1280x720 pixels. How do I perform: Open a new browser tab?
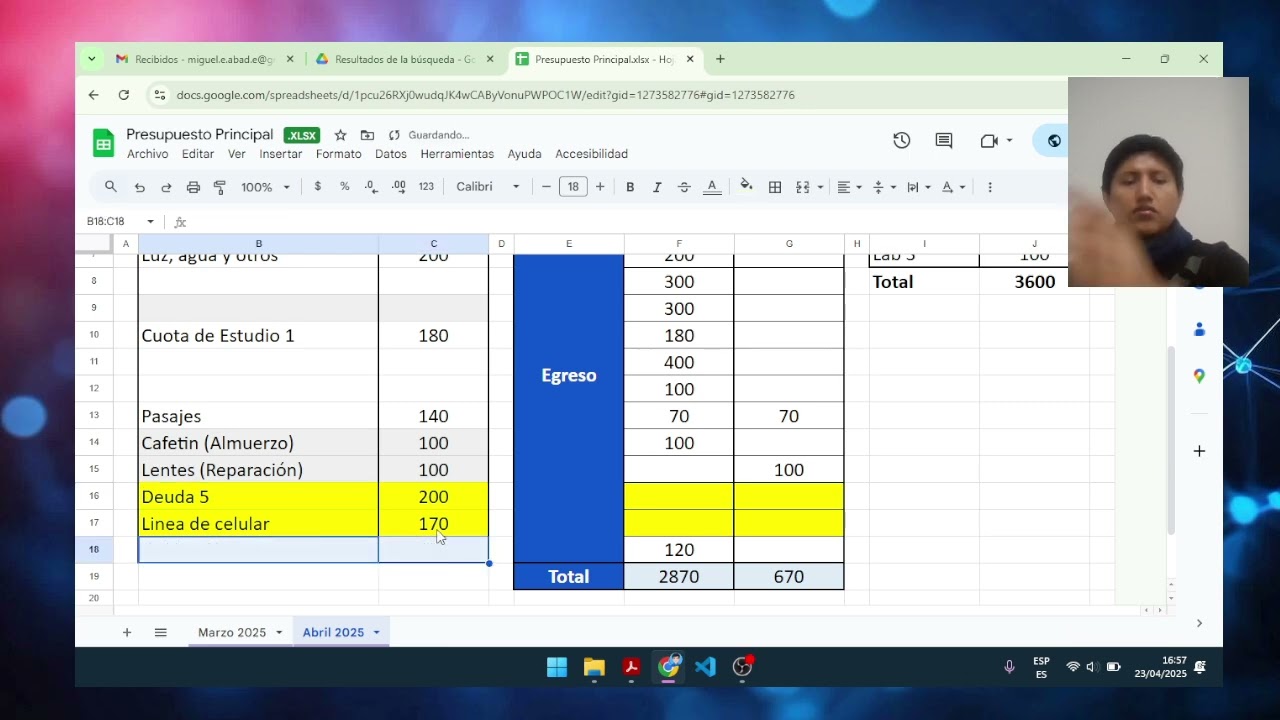tap(720, 59)
